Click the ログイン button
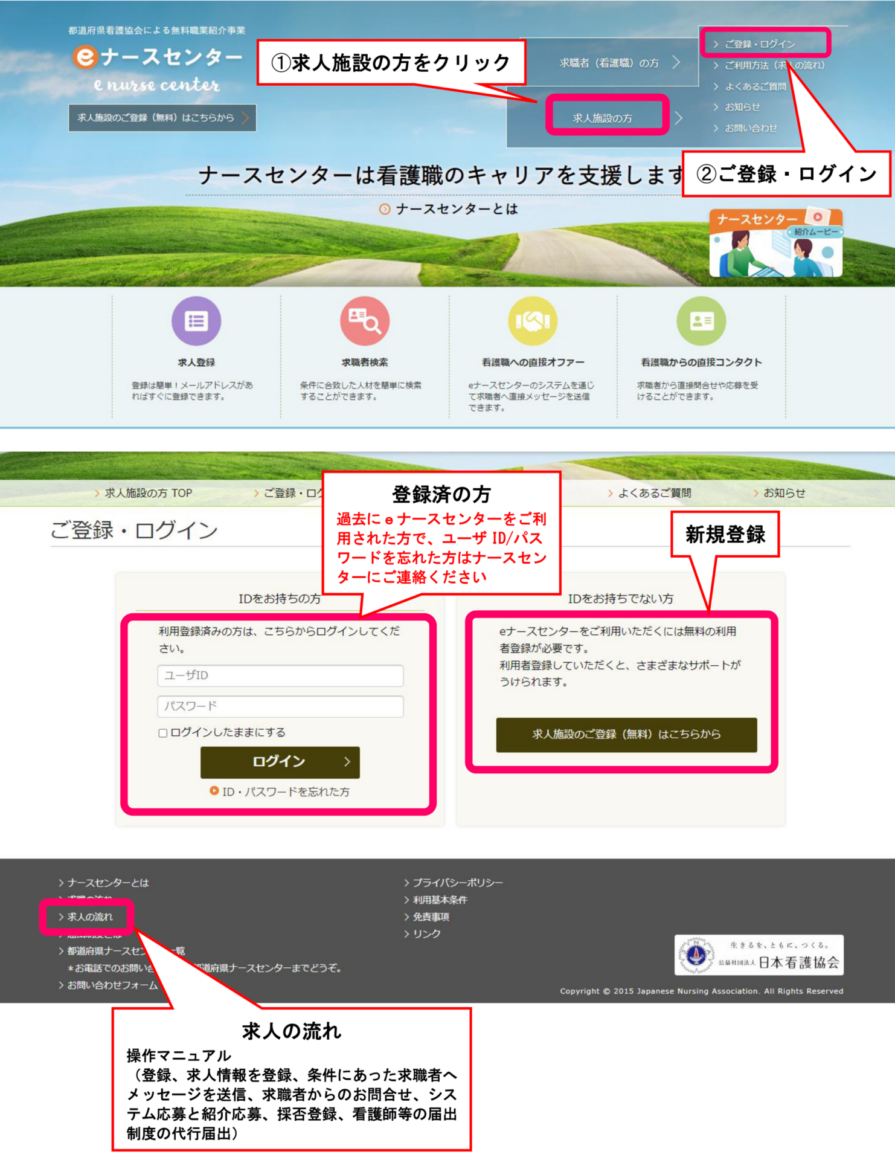The image size is (895, 1160). pos(280,762)
